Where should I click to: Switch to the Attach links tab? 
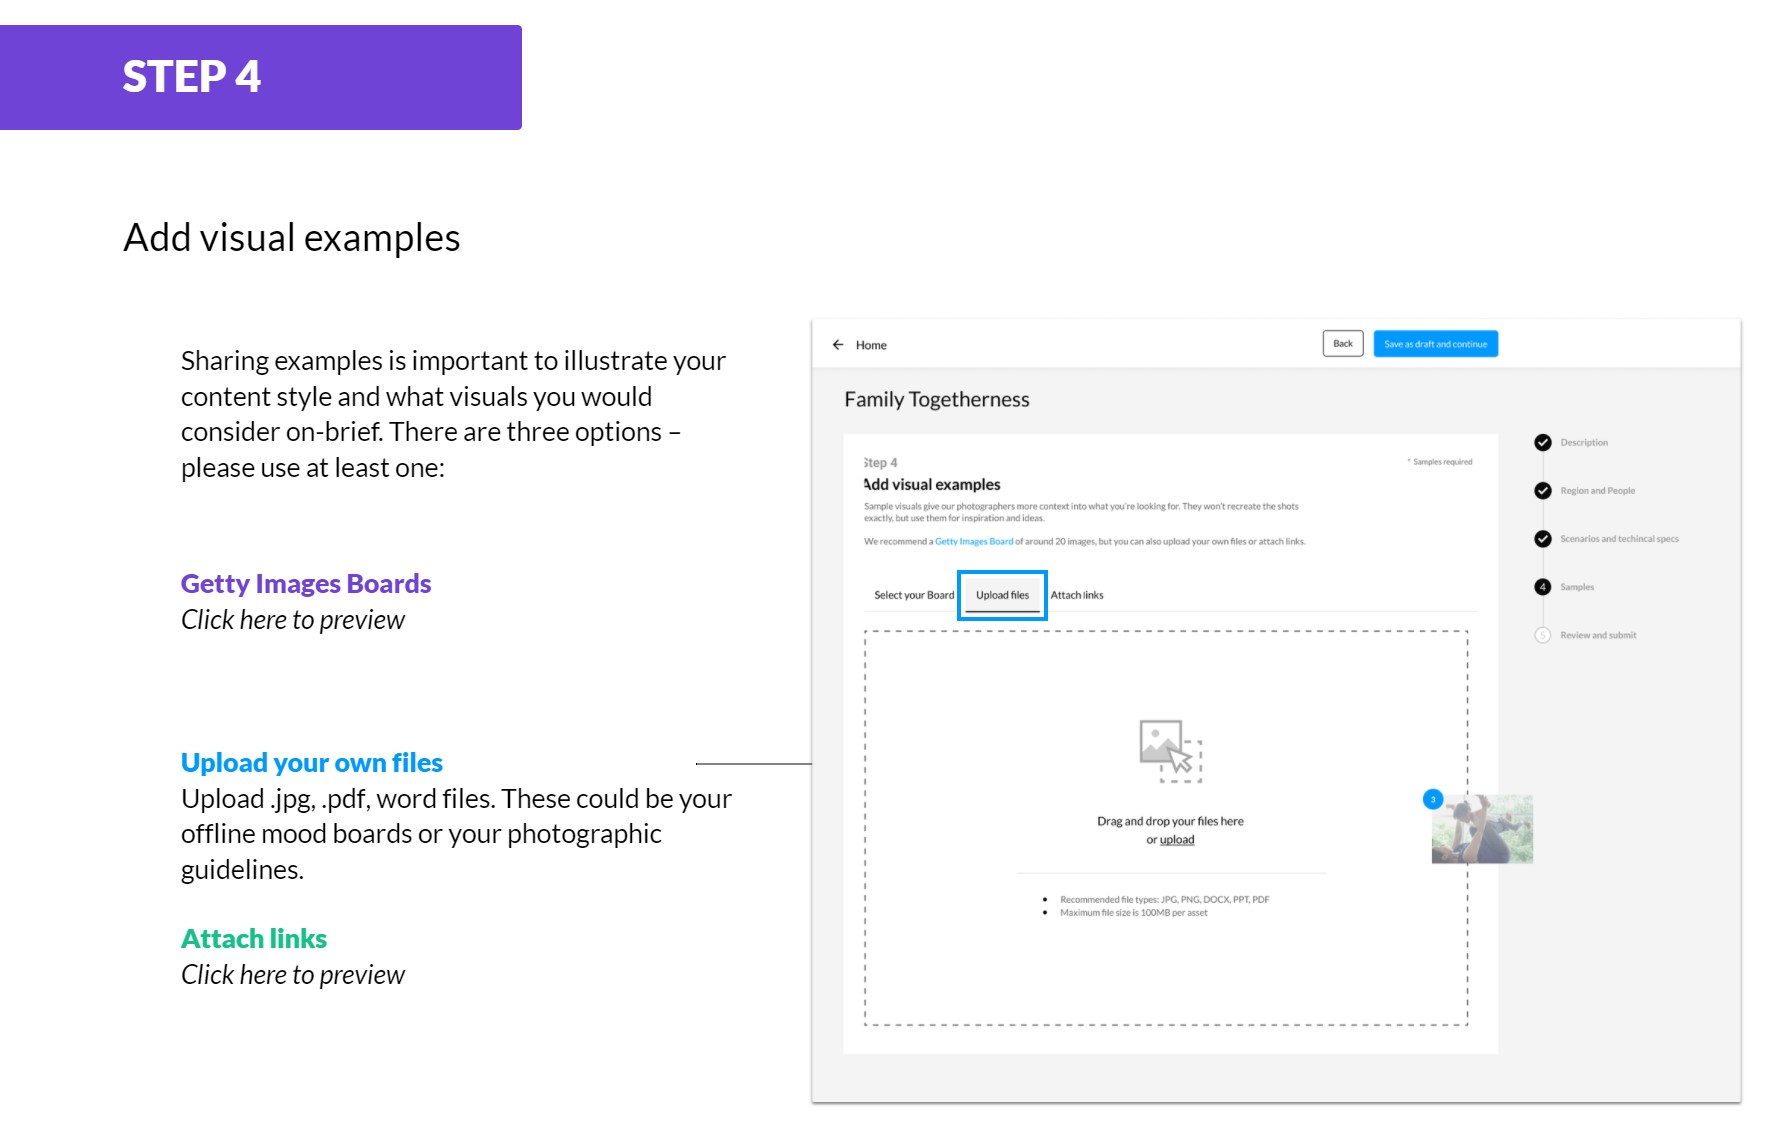coord(1077,595)
